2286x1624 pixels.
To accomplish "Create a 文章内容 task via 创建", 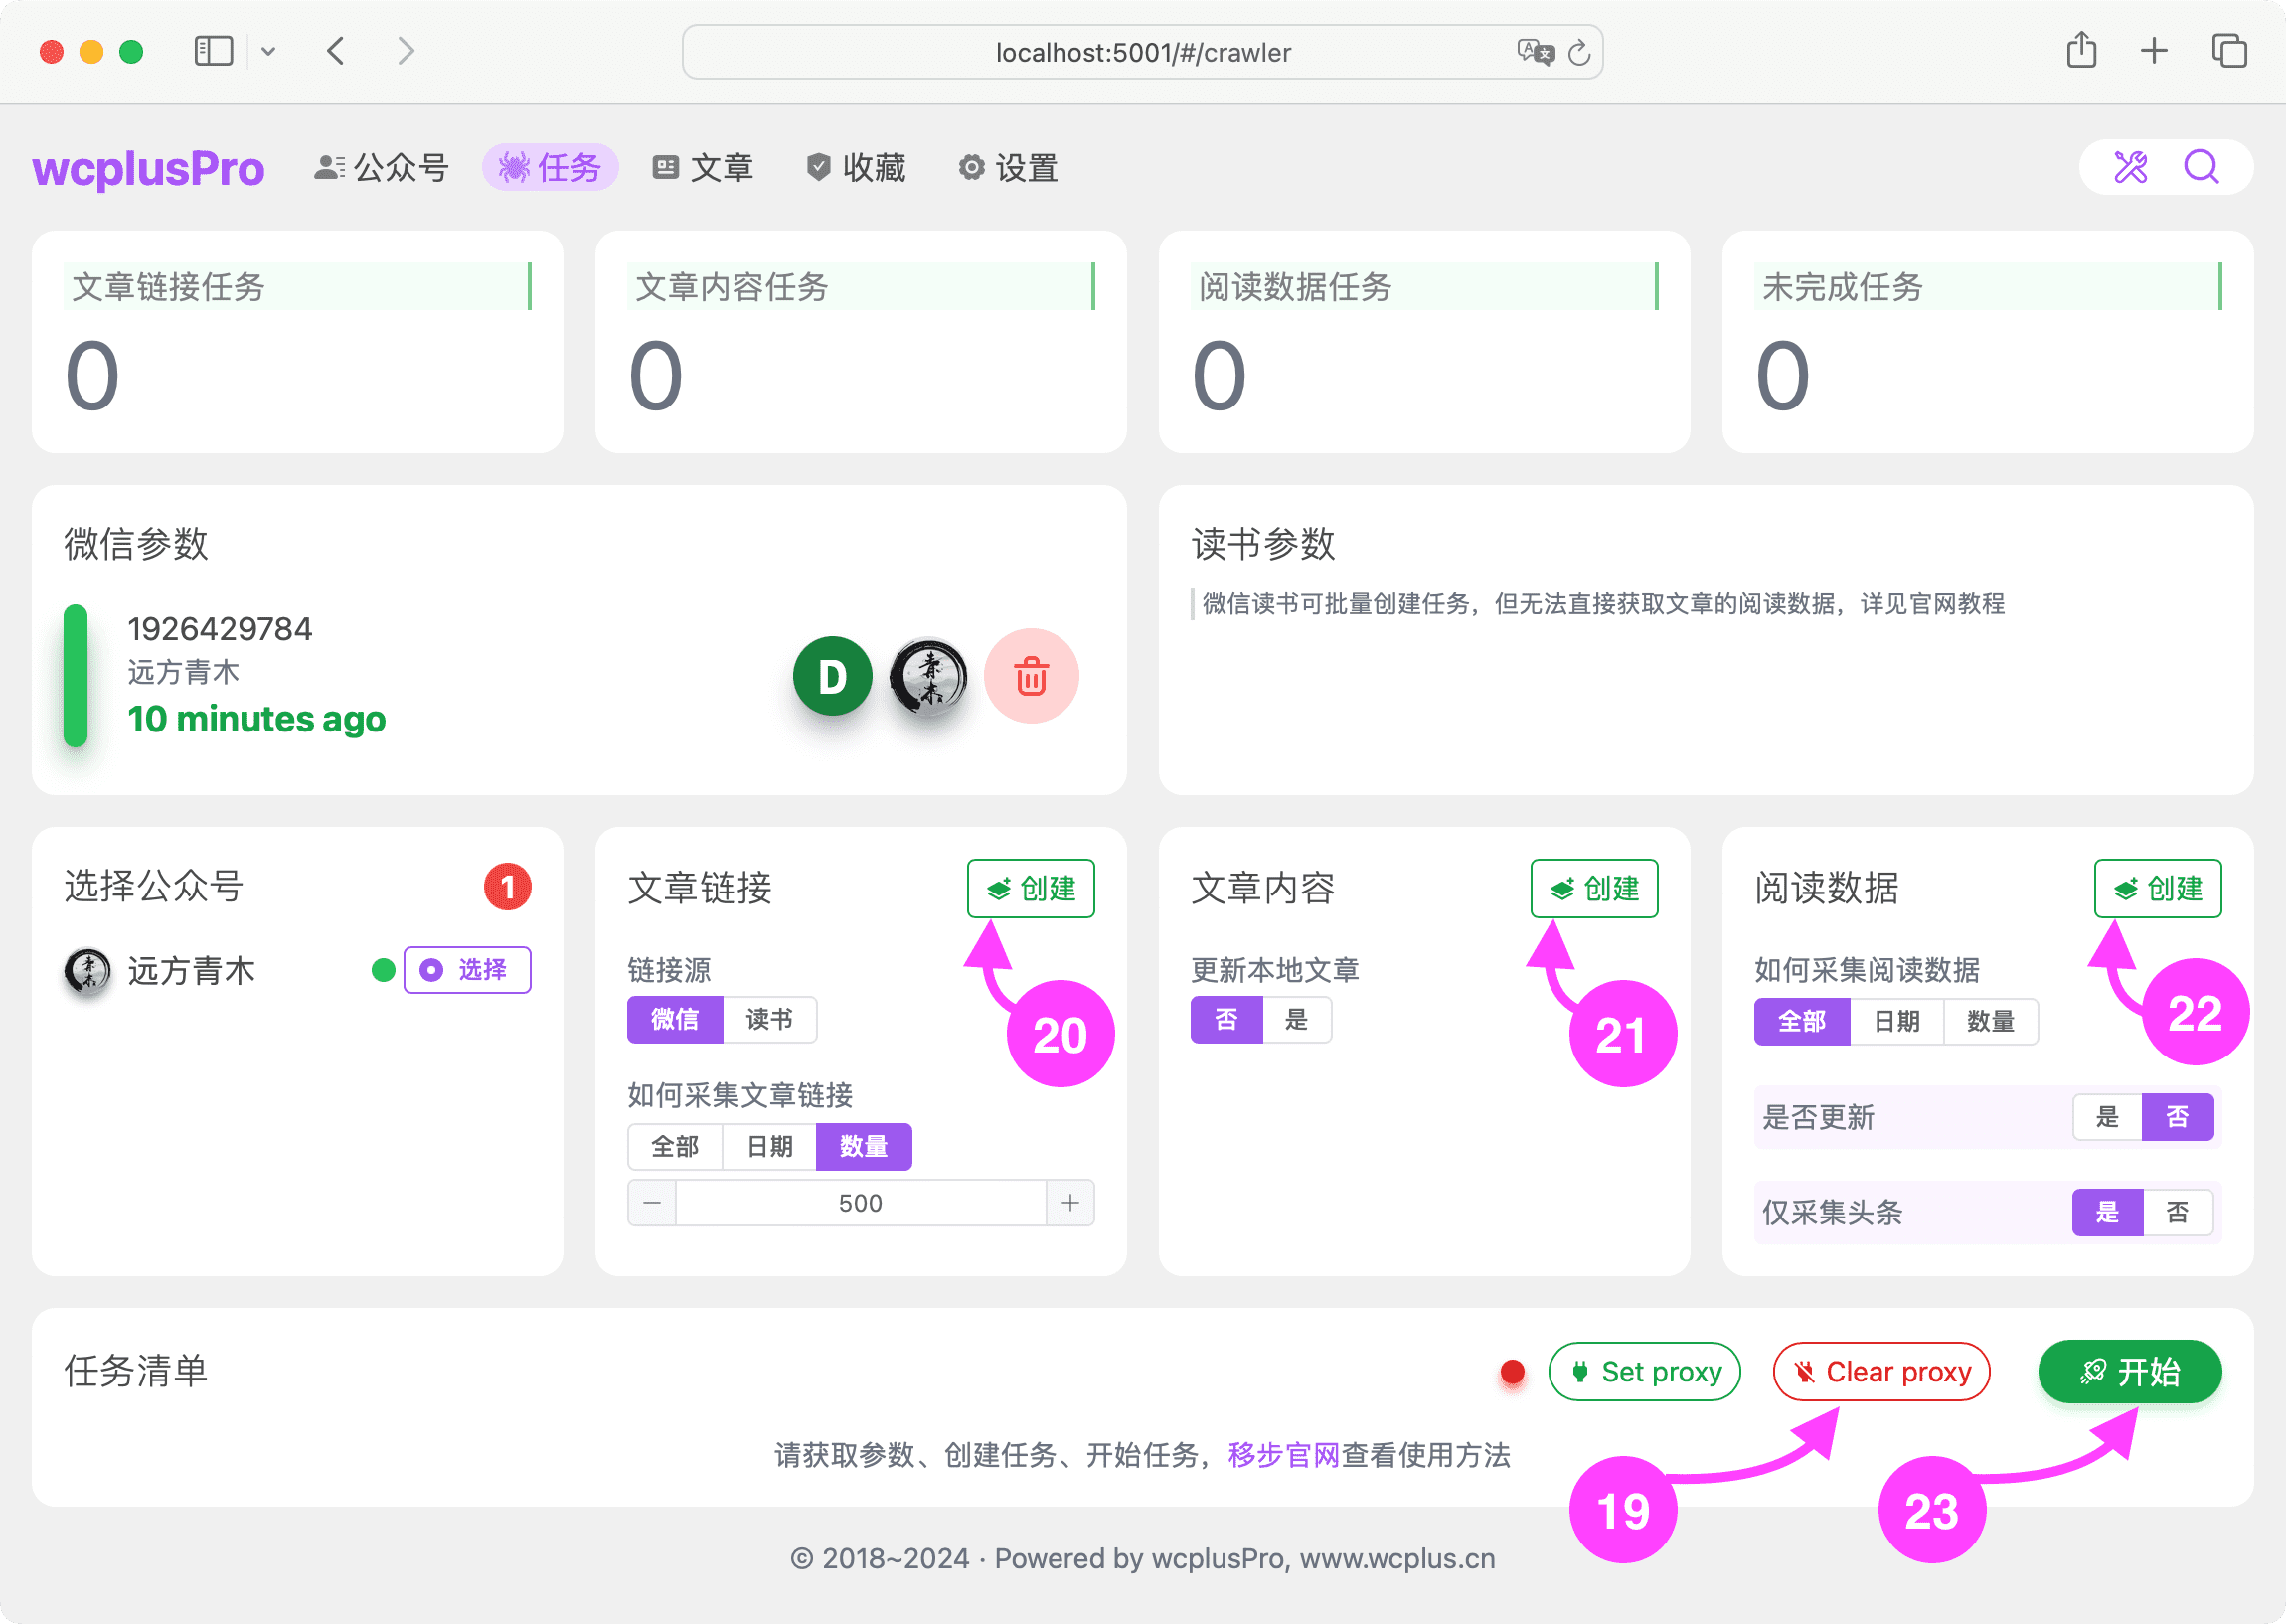I will pyautogui.click(x=1594, y=888).
